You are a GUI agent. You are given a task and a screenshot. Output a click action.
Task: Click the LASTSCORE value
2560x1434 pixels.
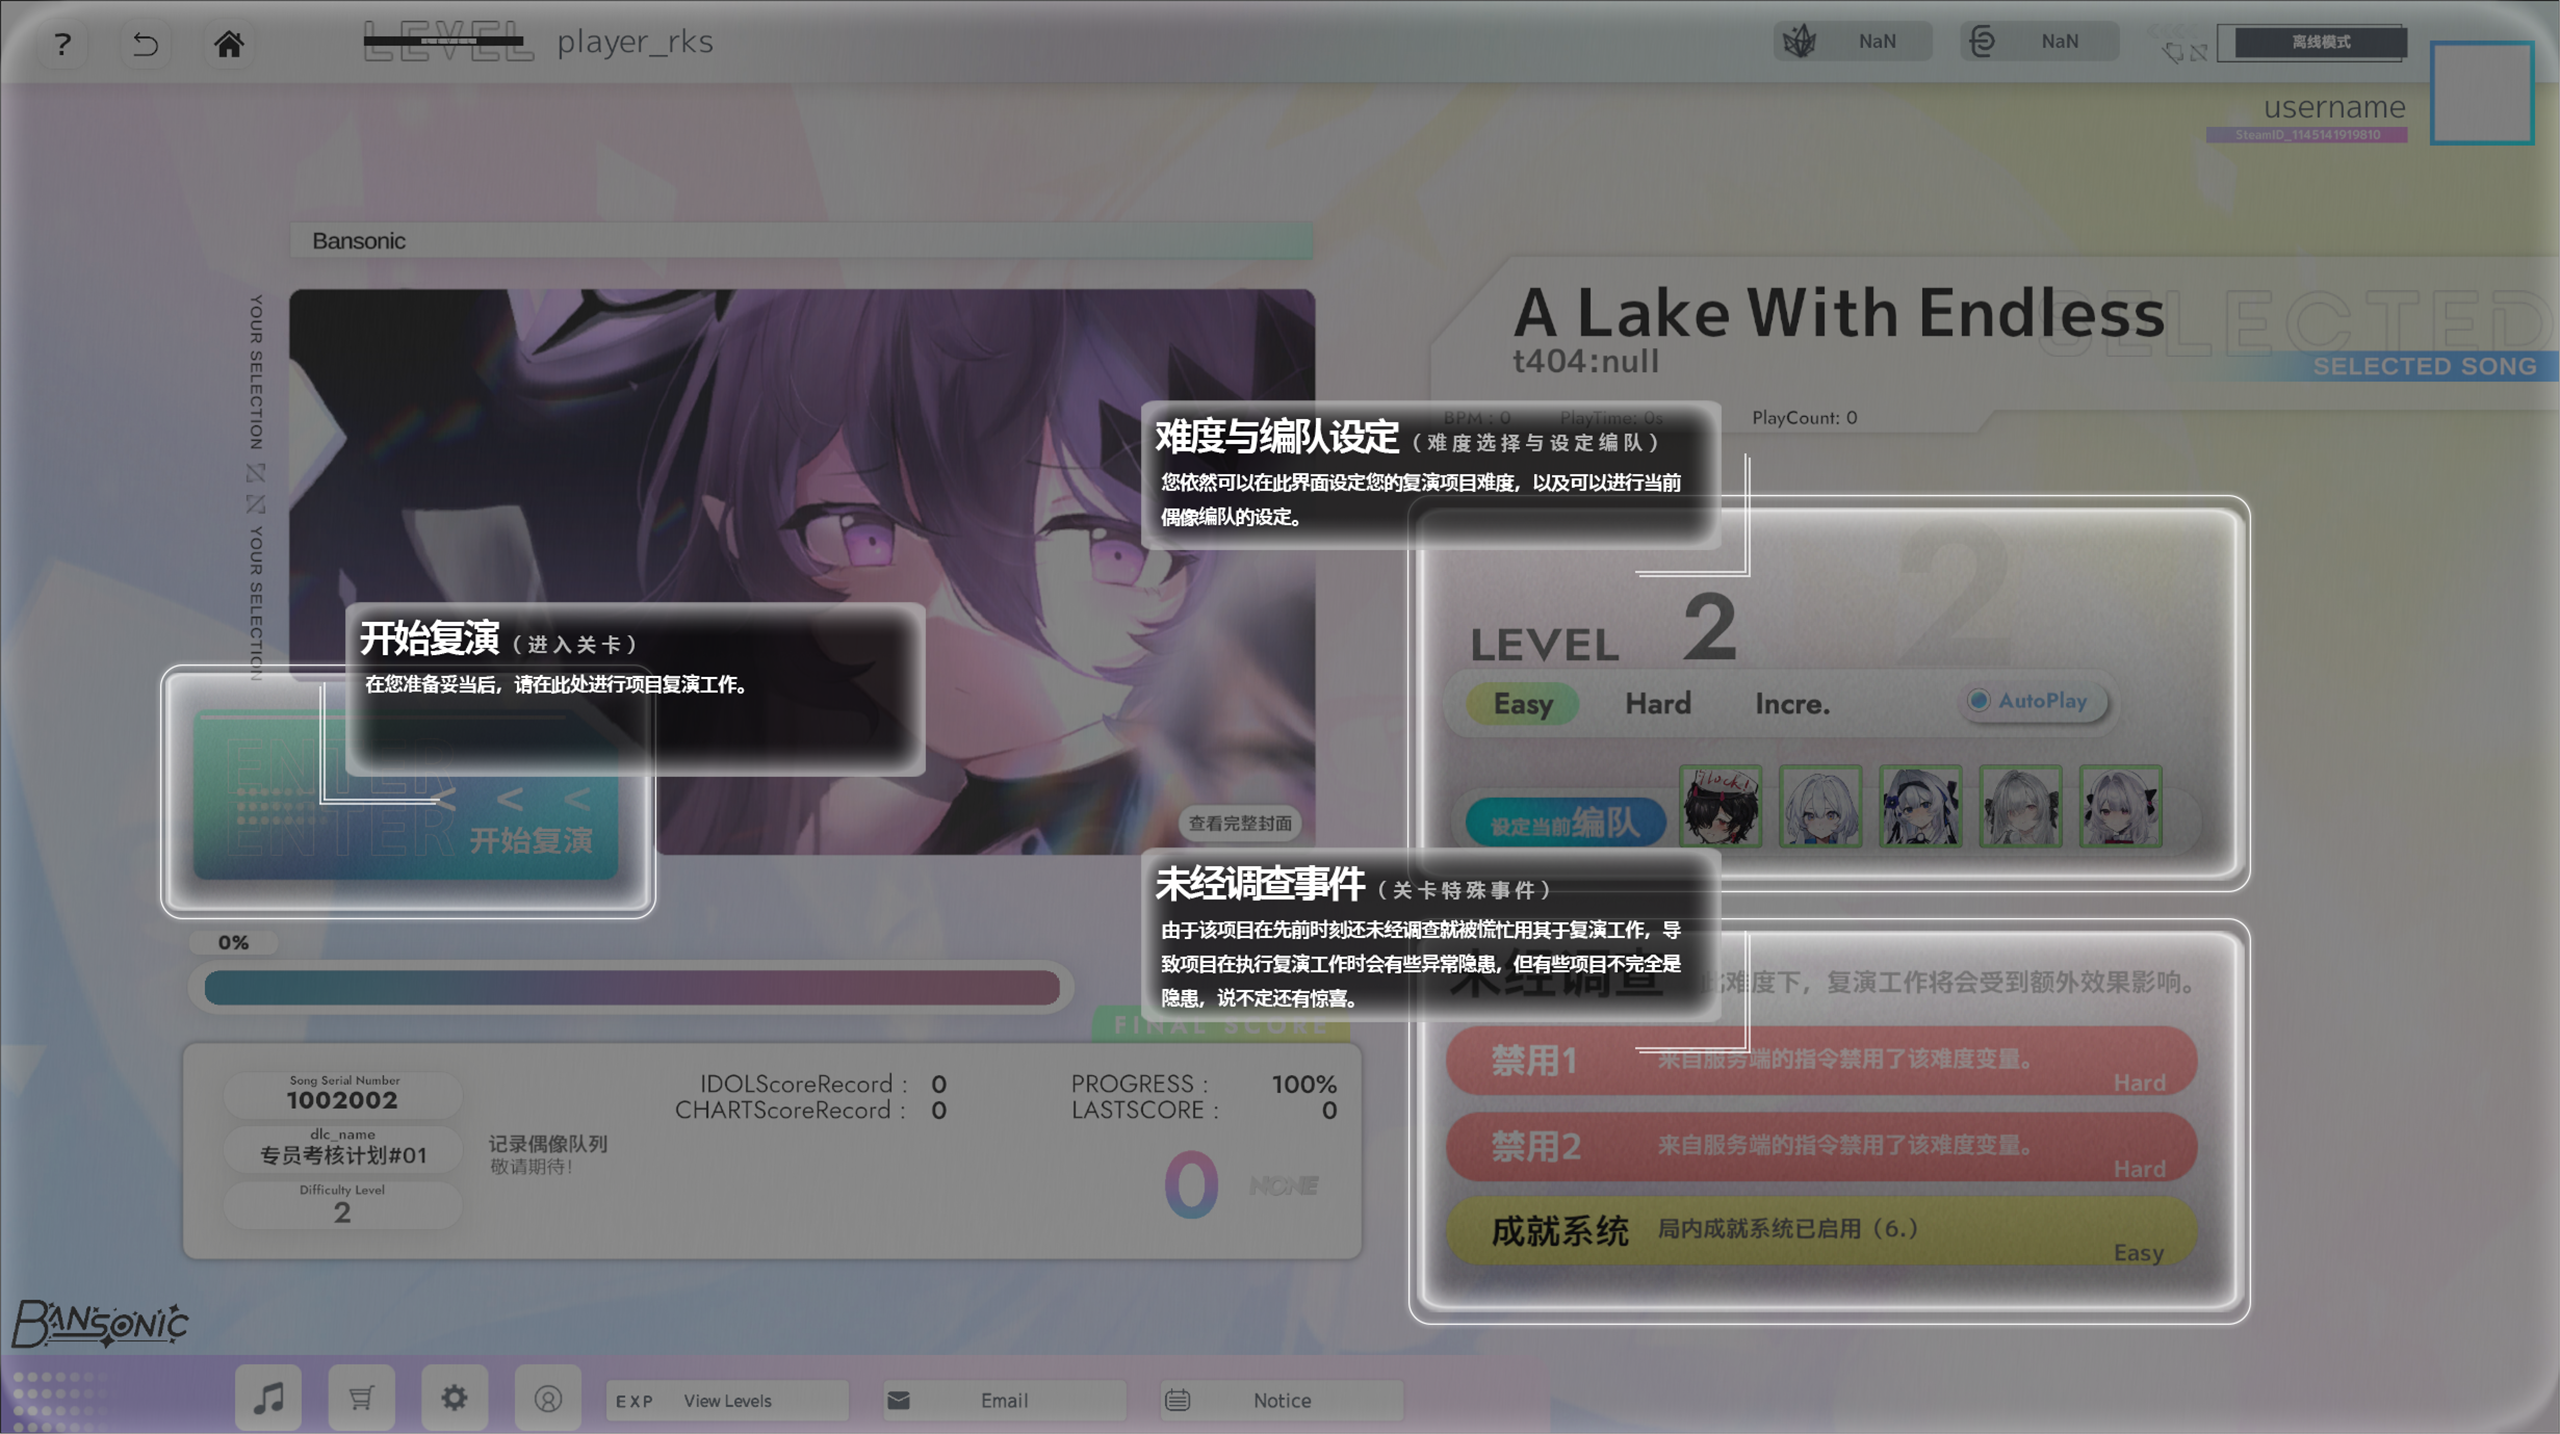(1329, 1110)
